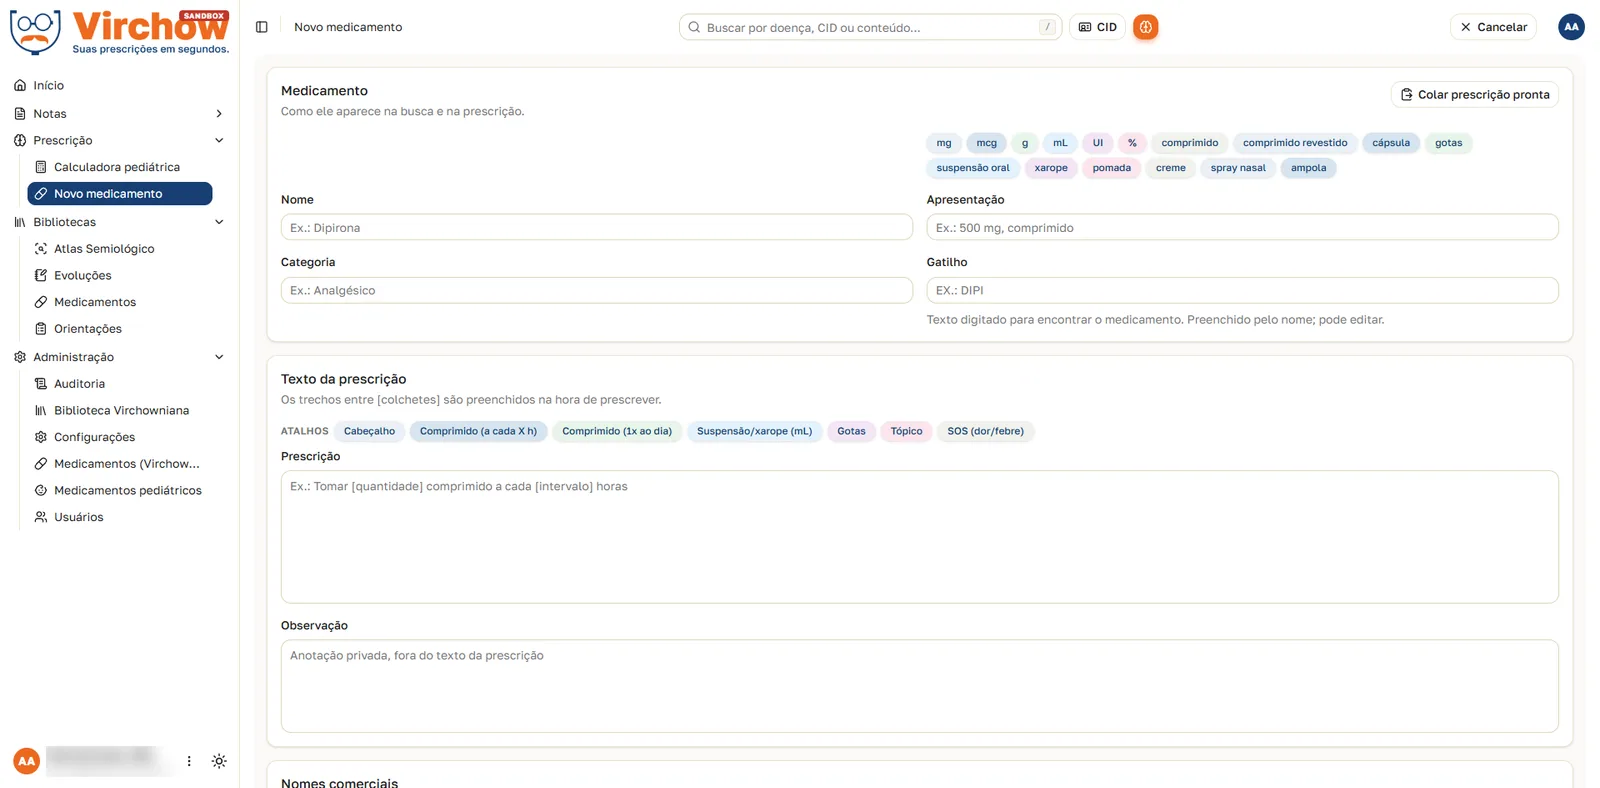Image resolution: width=1600 pixels, height=788 pixels.
Task: Click the Configurações gear icon
Action: point(41,437)
